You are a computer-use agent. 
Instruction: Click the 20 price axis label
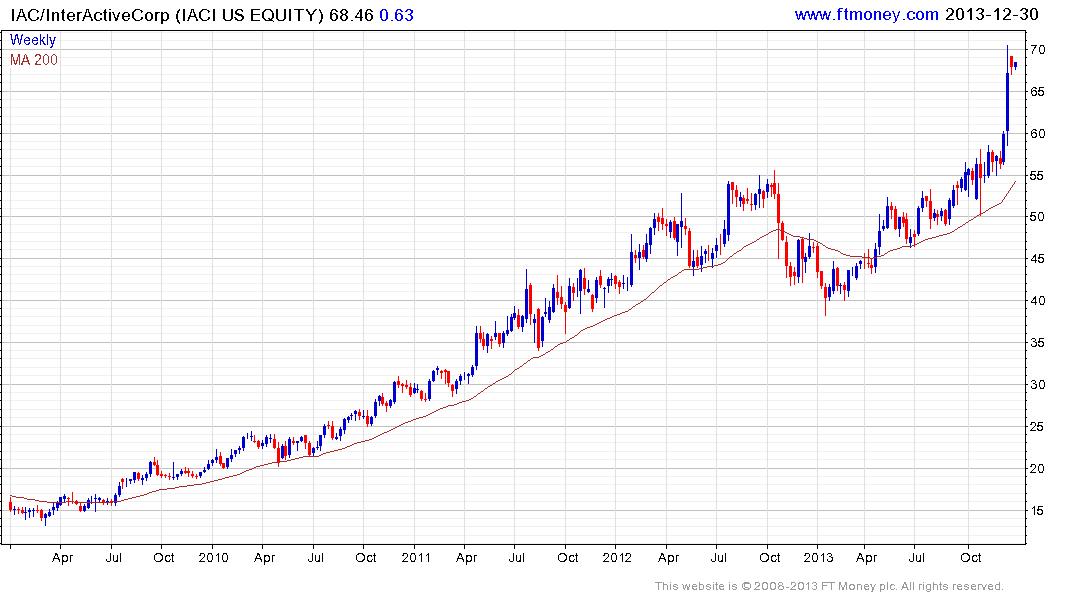click(x=1037, y=468)
